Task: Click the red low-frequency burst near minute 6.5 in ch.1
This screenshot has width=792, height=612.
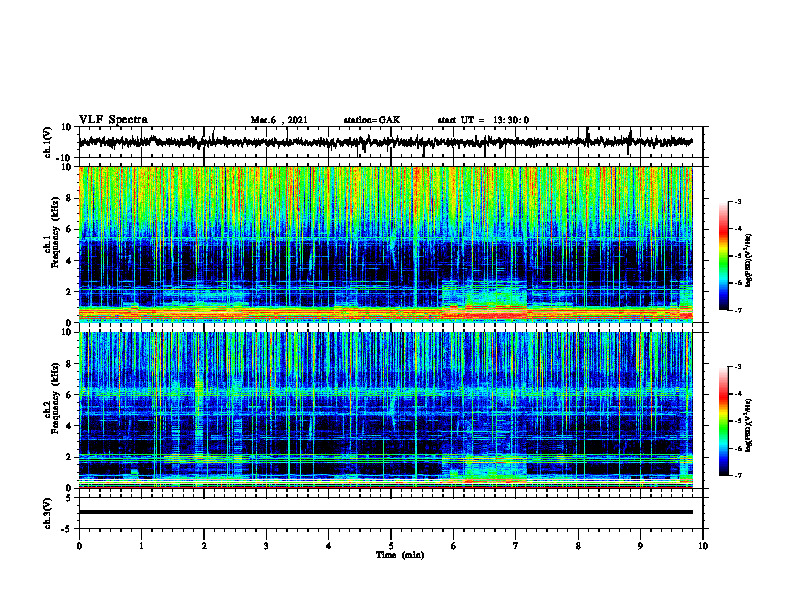Action: pos(495,315)
